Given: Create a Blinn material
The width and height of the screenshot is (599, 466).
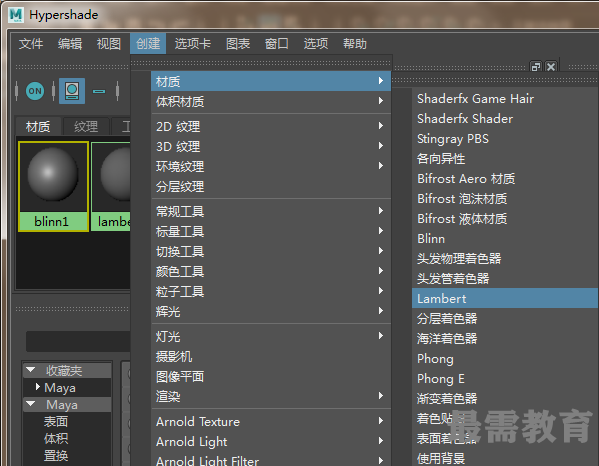Looking at the screenshot, I should click(x=505, y=239).
